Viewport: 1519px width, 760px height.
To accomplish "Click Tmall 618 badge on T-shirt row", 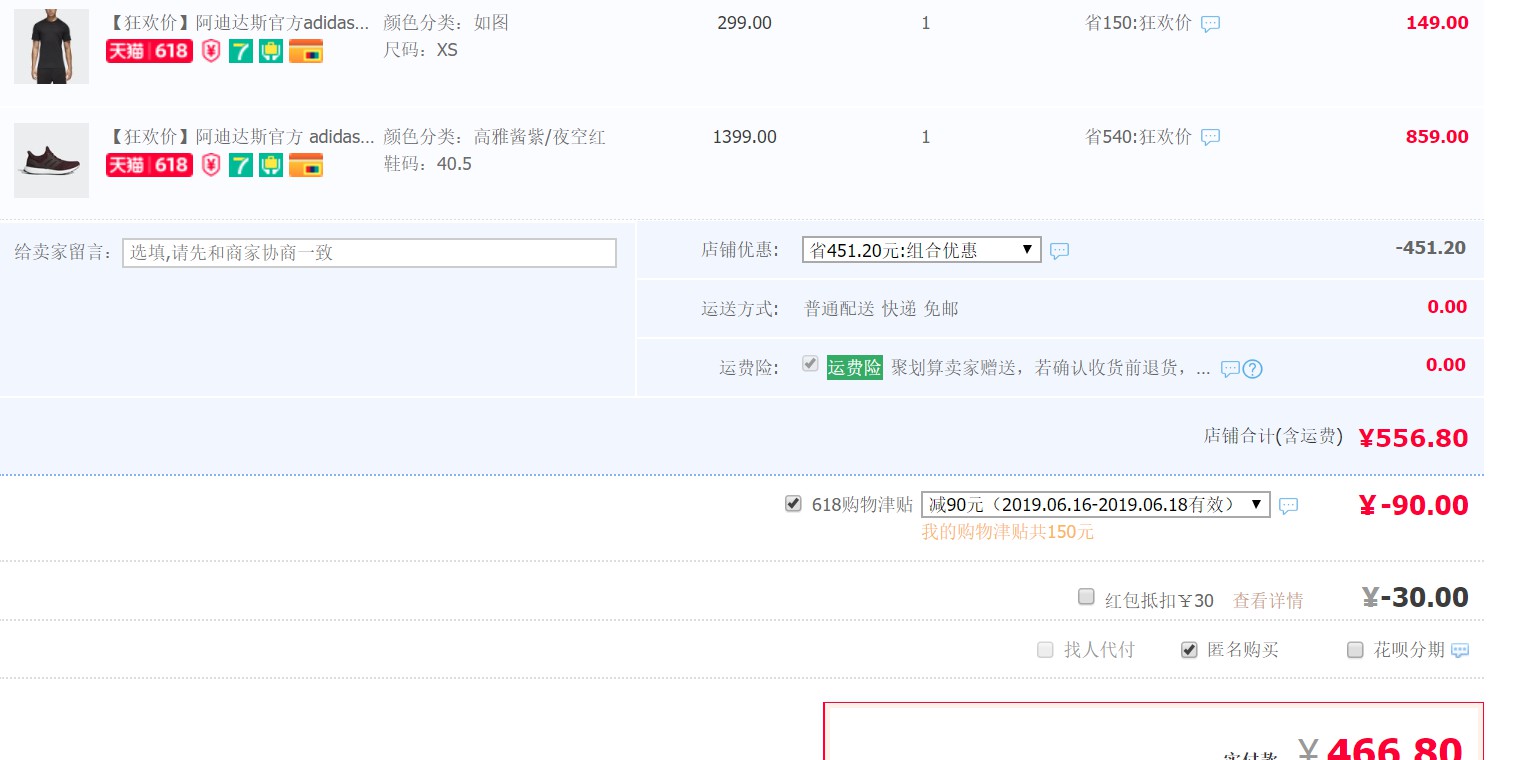I will 149,51.
